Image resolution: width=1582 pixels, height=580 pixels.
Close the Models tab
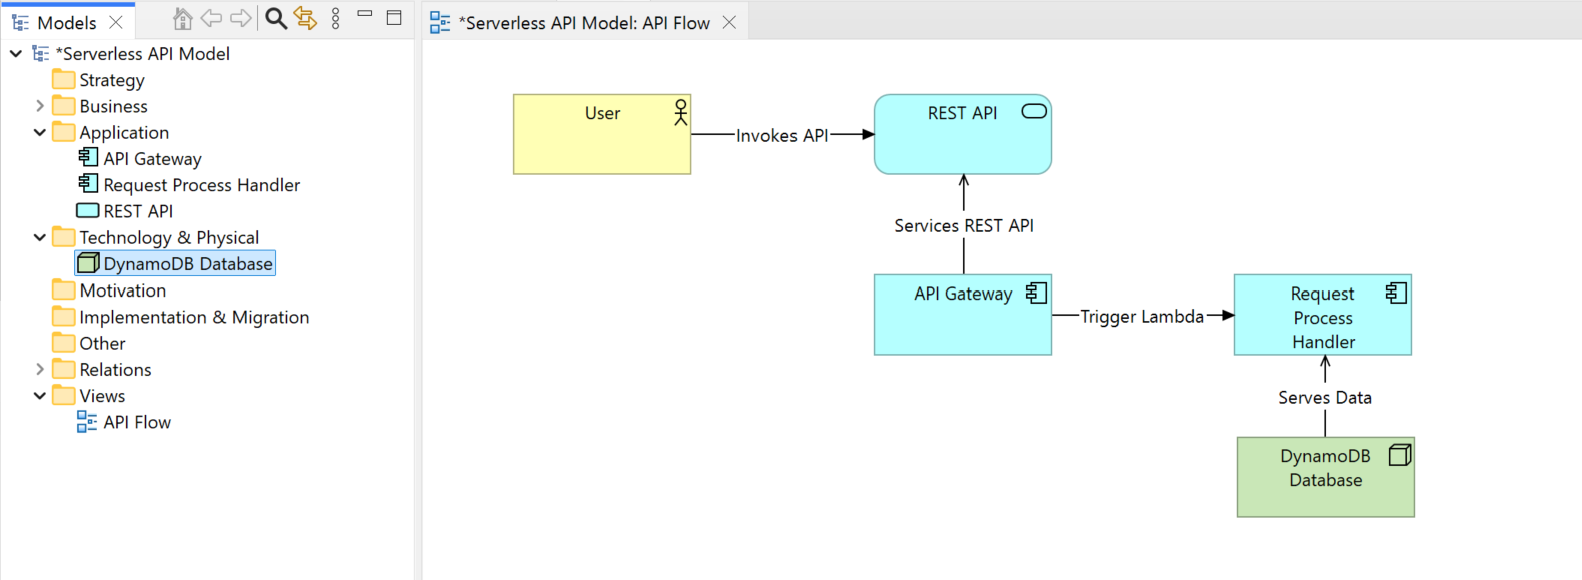[x=116, y=22]
